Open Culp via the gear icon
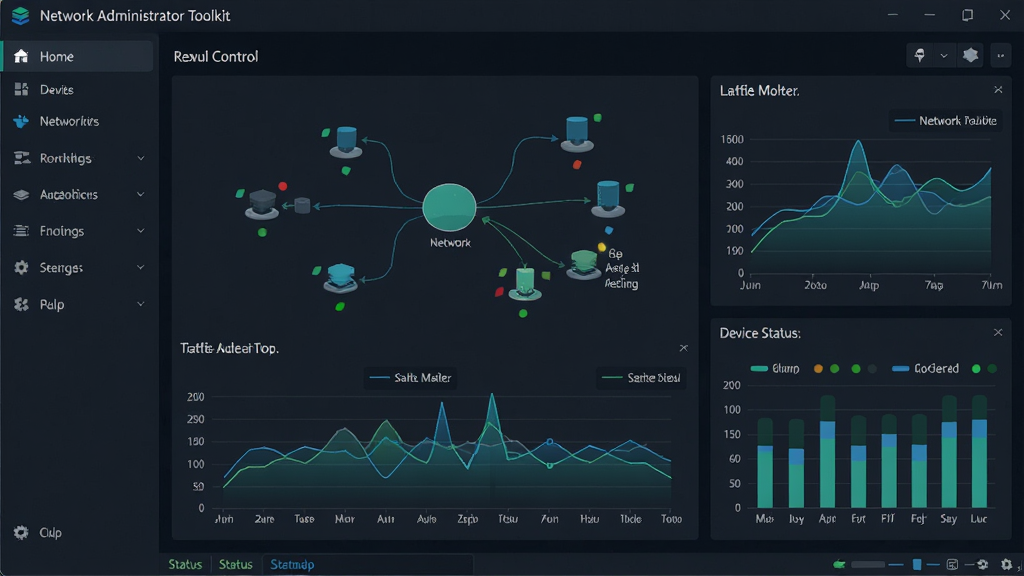The width and height of the screenshot is (1024, 576). [x=22, y=532]
